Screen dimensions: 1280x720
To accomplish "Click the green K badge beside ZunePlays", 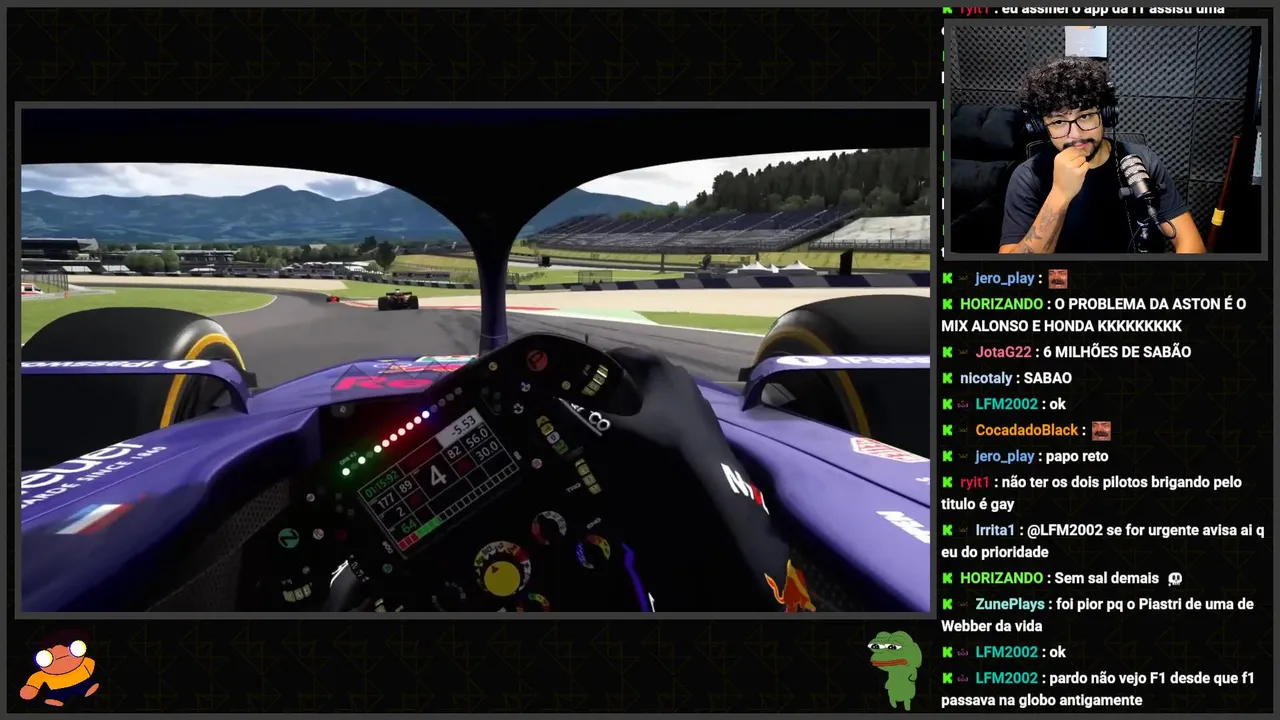I will click(x=947, y=604).
